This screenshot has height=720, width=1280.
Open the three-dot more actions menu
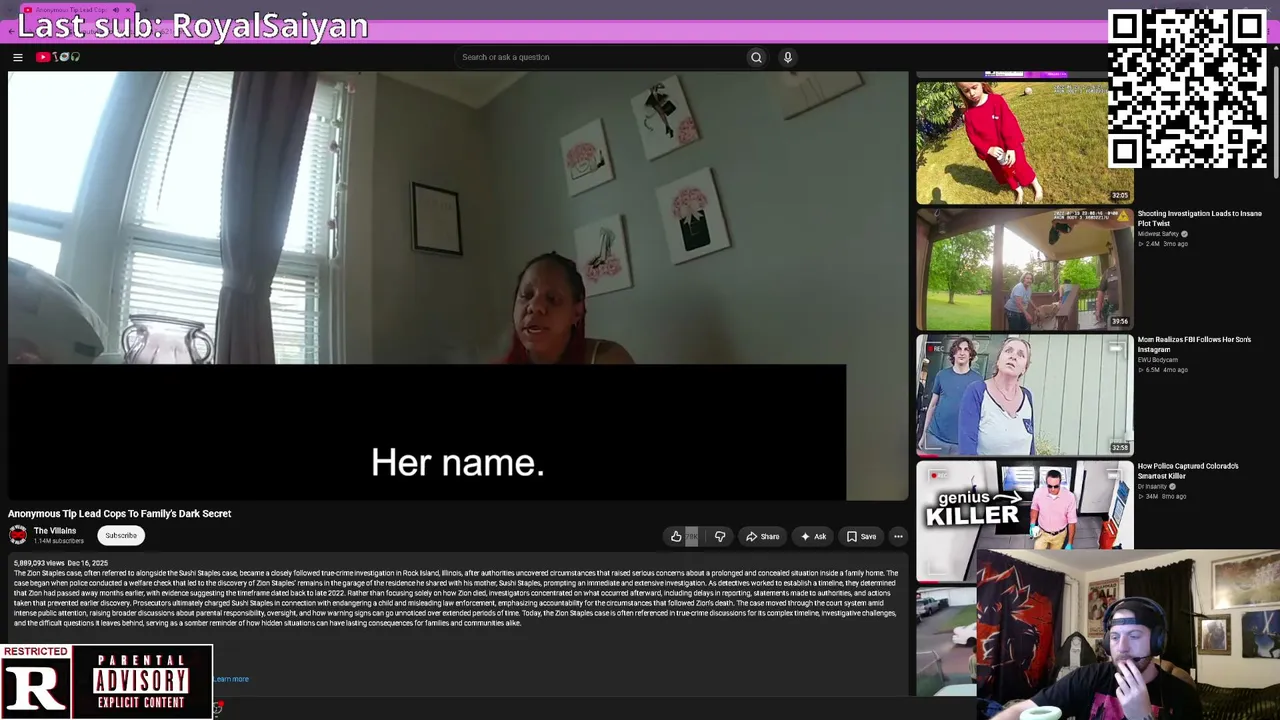898,537
